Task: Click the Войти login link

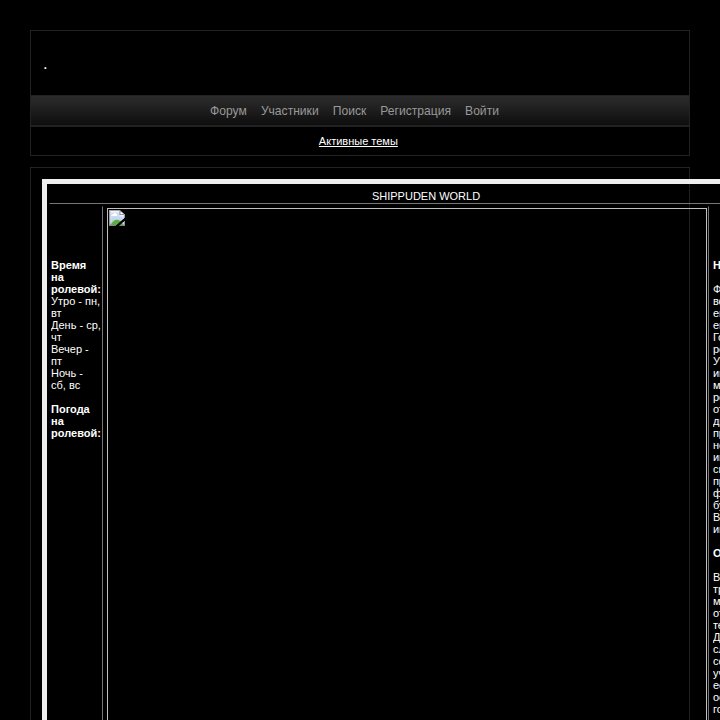Action: pyautogui.click(x=482, y=111)
